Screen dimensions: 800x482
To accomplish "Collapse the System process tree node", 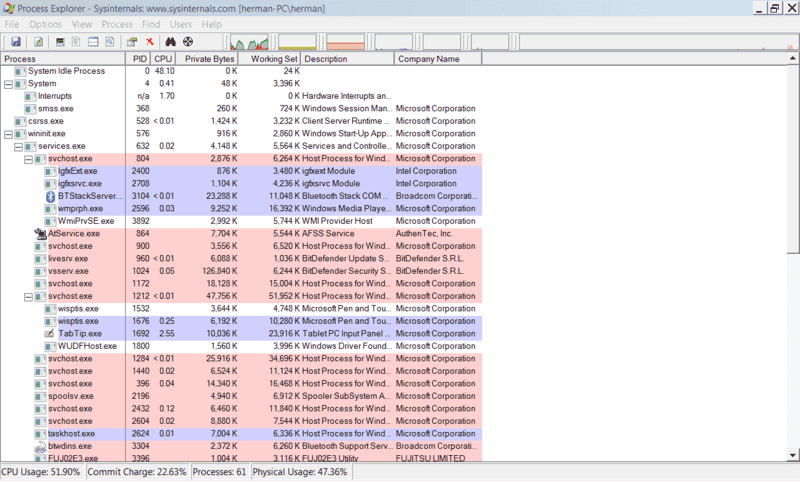I will click(x=8, y=84).
